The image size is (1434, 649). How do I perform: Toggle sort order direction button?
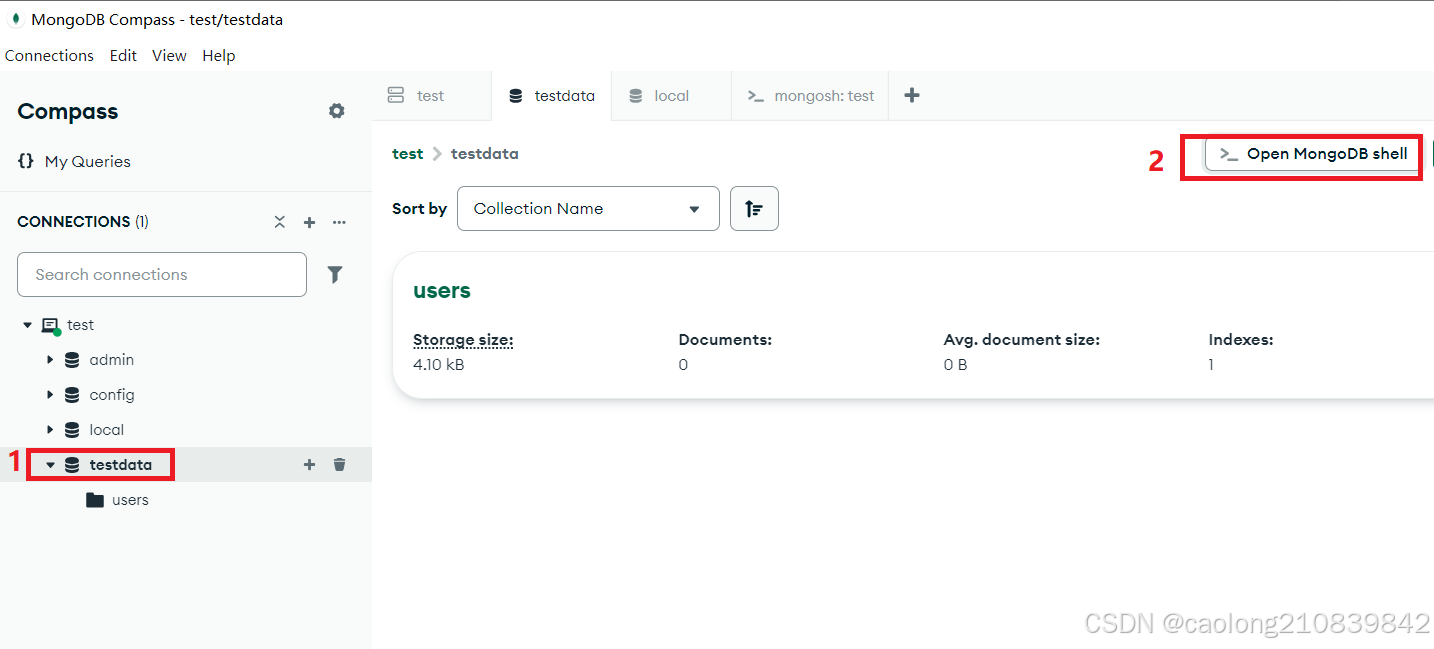(x=754, y=208)
